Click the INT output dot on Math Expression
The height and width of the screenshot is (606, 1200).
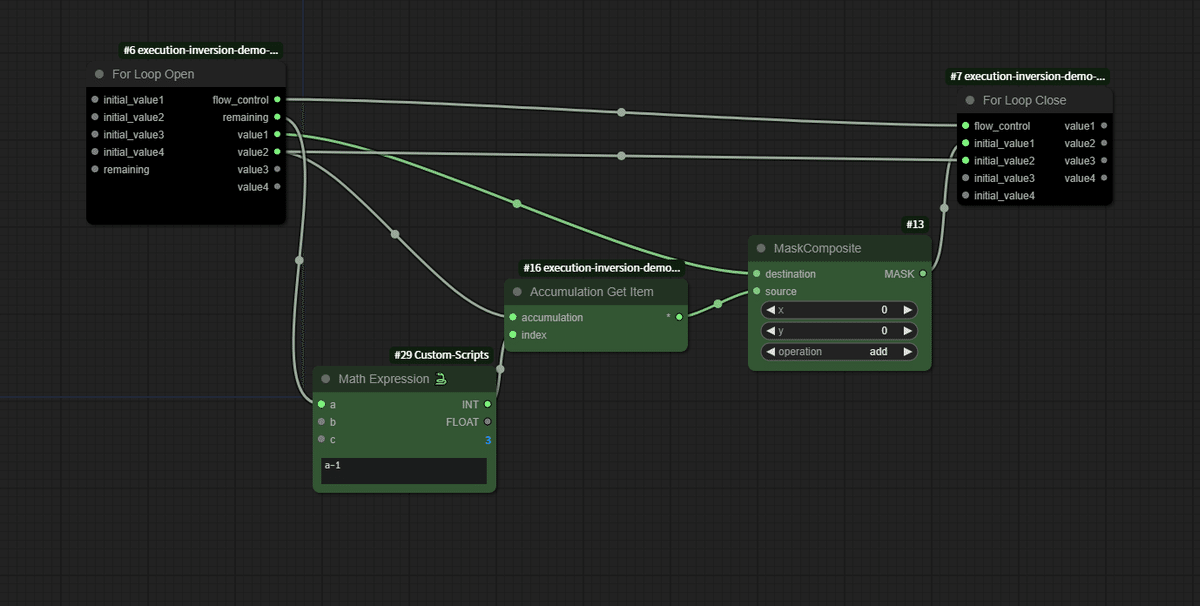click(486, 404)
